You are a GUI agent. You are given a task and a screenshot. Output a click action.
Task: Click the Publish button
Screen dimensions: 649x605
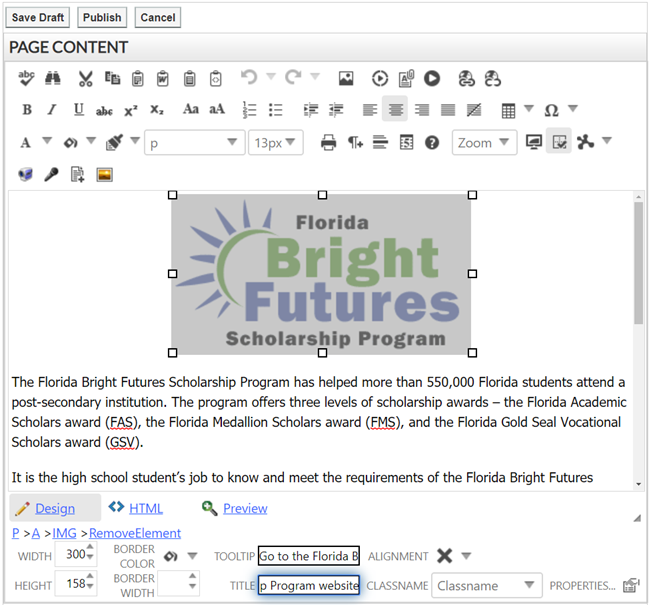[102, 17]
